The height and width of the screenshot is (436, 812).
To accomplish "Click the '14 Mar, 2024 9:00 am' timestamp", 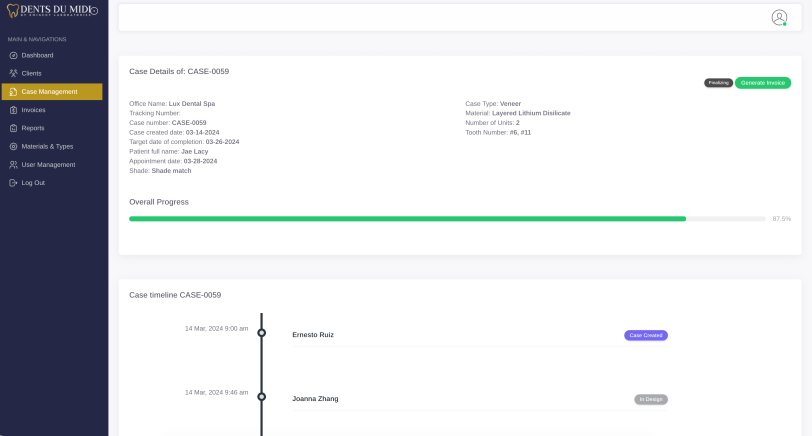I will point(216,329).
